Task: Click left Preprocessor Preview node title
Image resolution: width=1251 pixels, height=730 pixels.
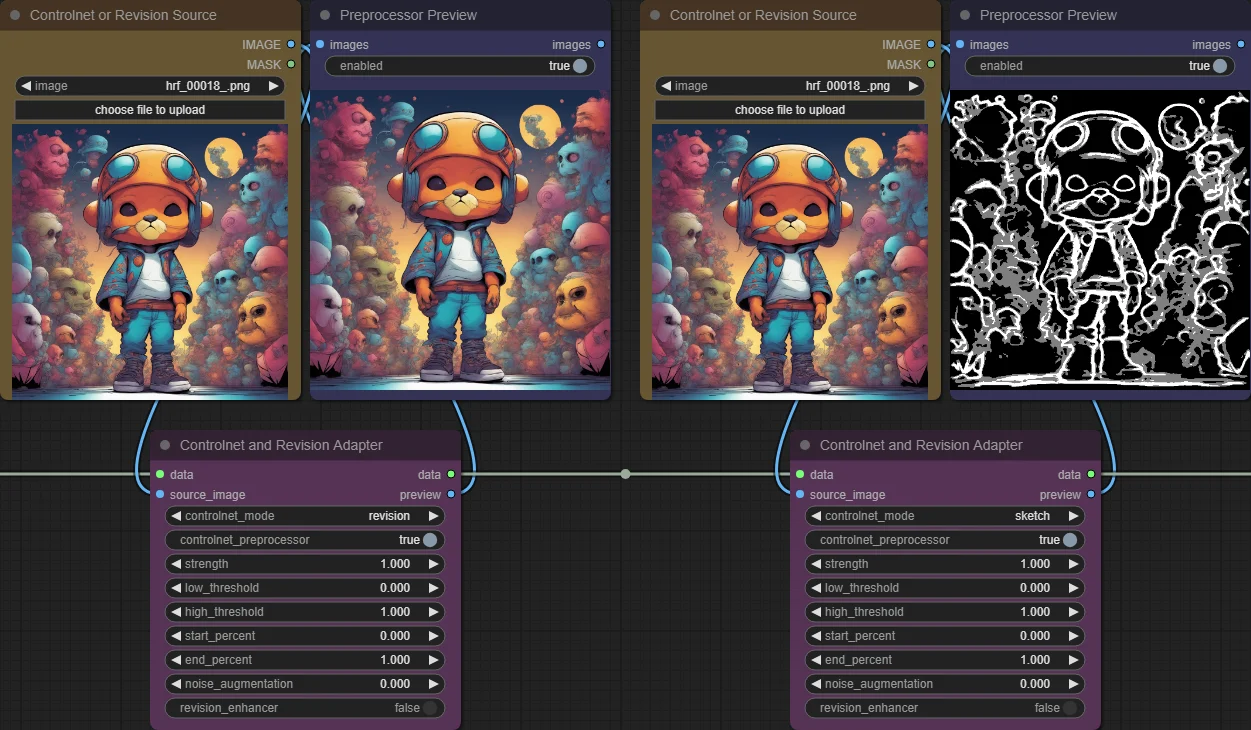Action: 408,15
